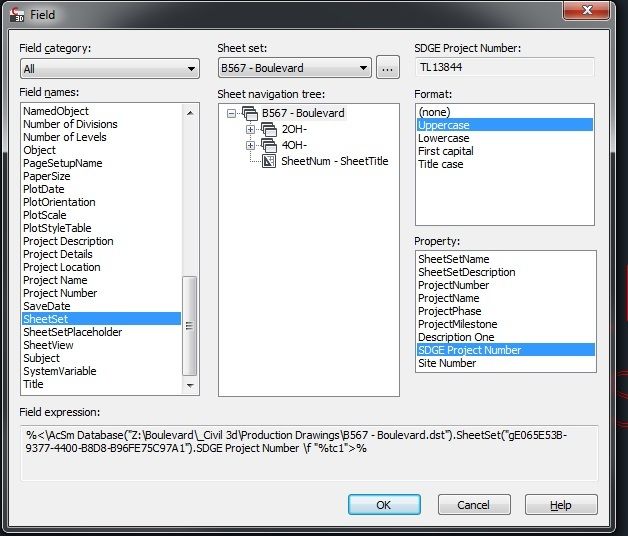
Task: Click the Field names scrollbar thumb
Action: point(189,326)
